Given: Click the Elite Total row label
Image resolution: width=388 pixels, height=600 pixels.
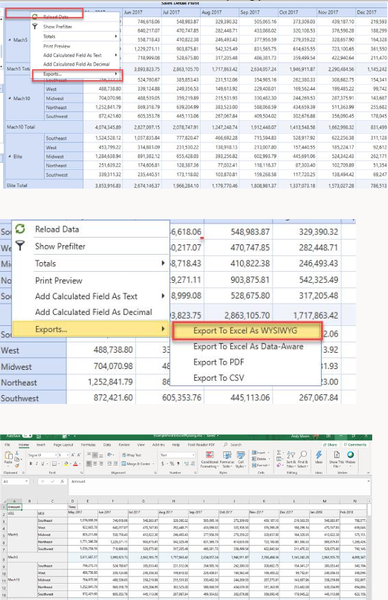Looking at the screenshot, I should click(x=17, y=185).
